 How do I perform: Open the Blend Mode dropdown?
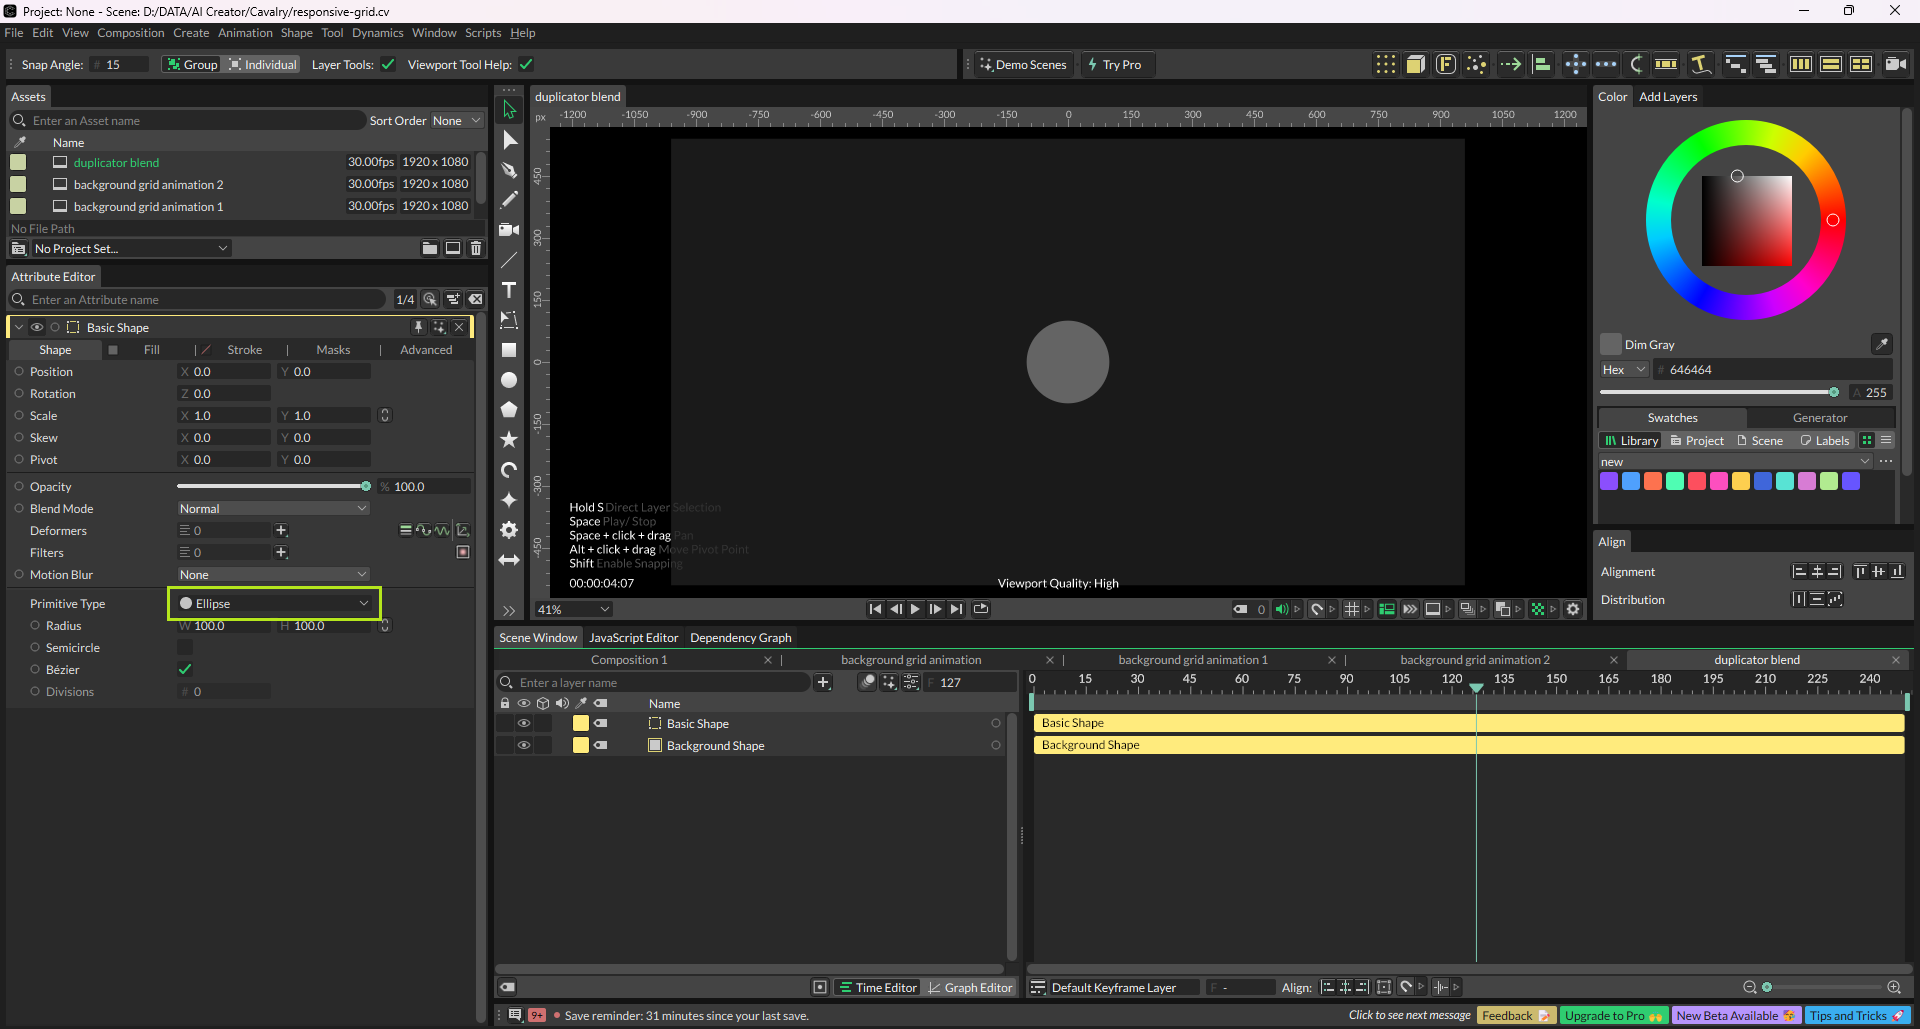pyautogui.click(x=273, y=509)
